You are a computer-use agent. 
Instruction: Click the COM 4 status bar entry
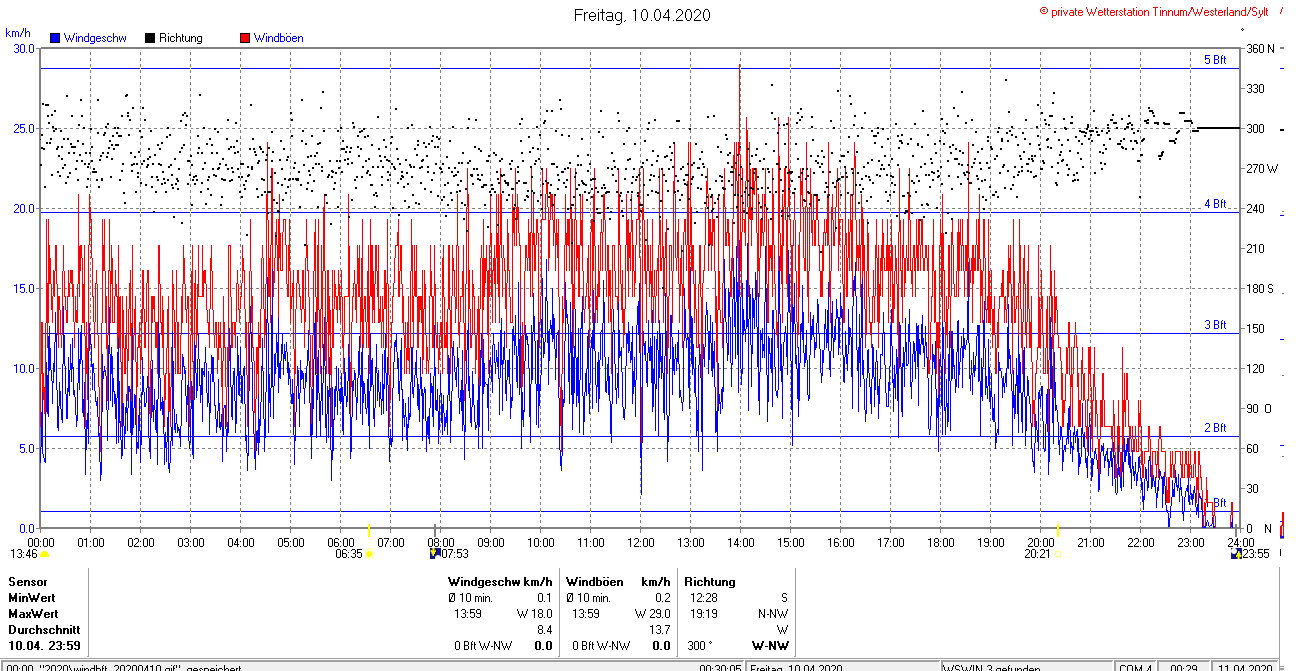coord(1135,668)
